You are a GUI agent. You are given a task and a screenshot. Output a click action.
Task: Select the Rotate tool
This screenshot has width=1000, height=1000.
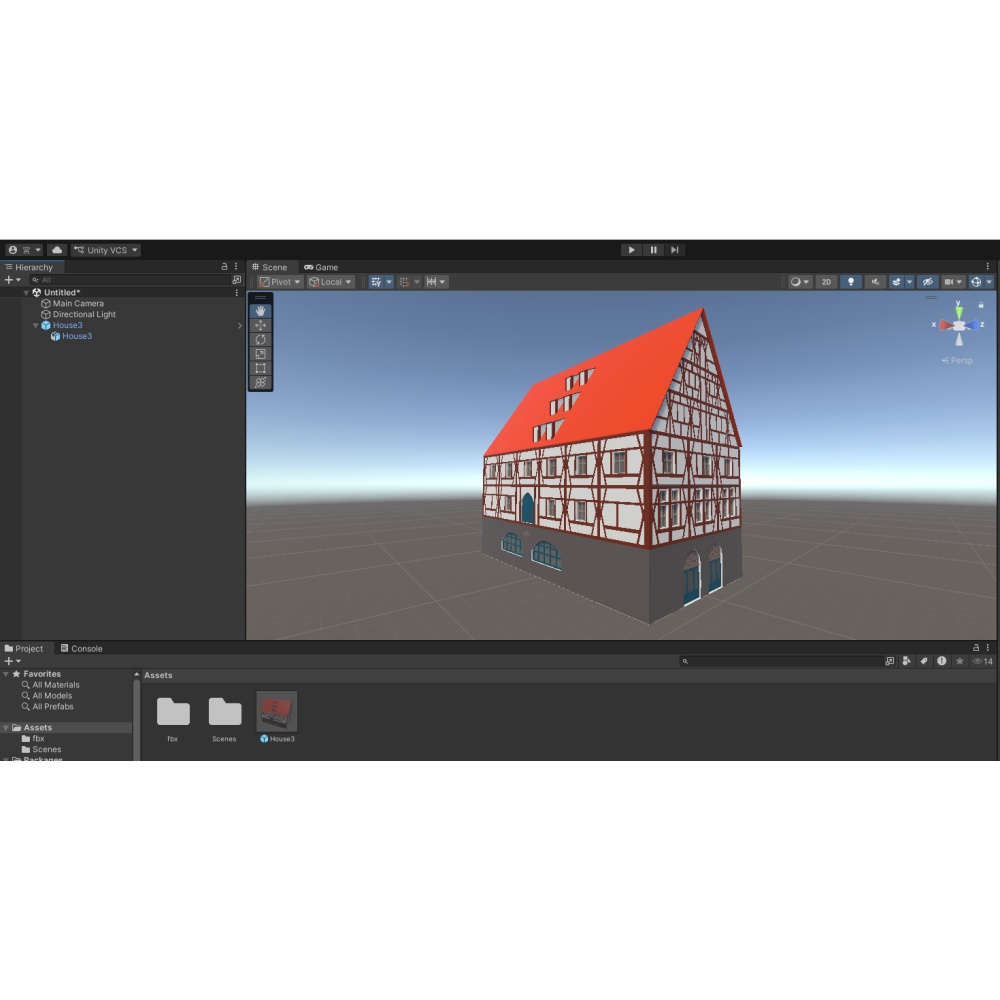(x=260, y=340)
